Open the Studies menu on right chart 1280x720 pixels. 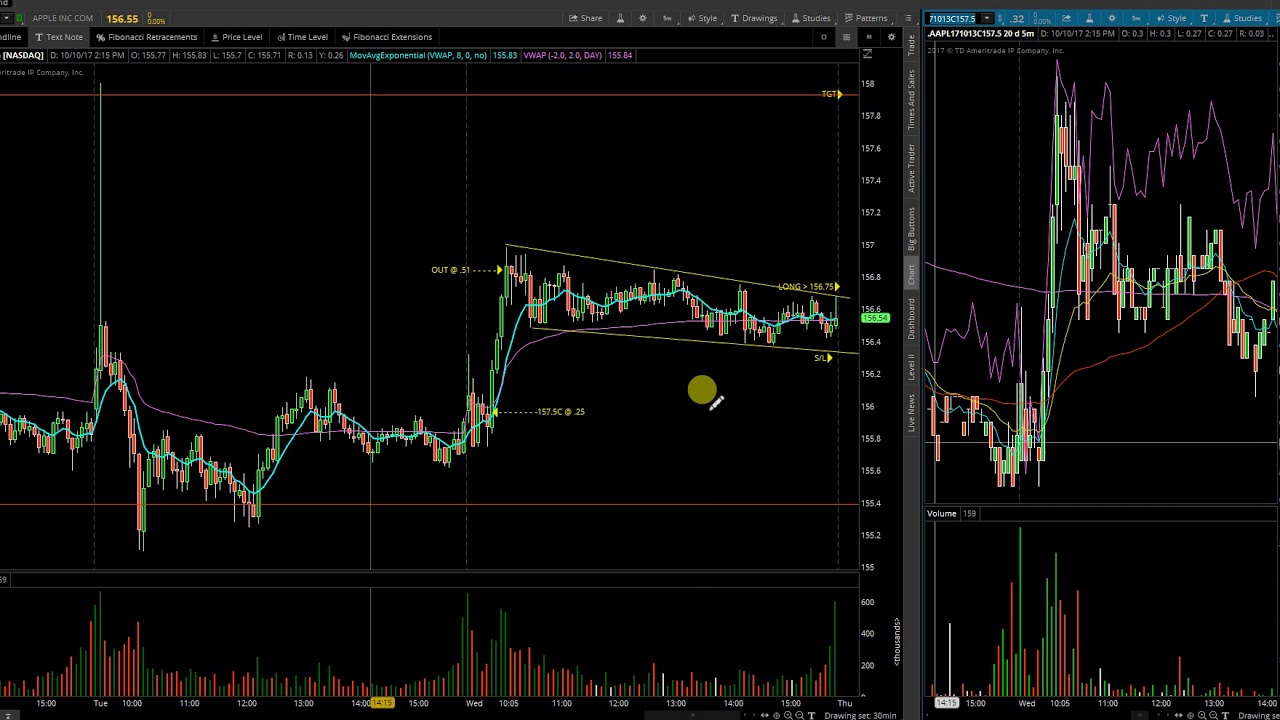[x=1243, y=18]
